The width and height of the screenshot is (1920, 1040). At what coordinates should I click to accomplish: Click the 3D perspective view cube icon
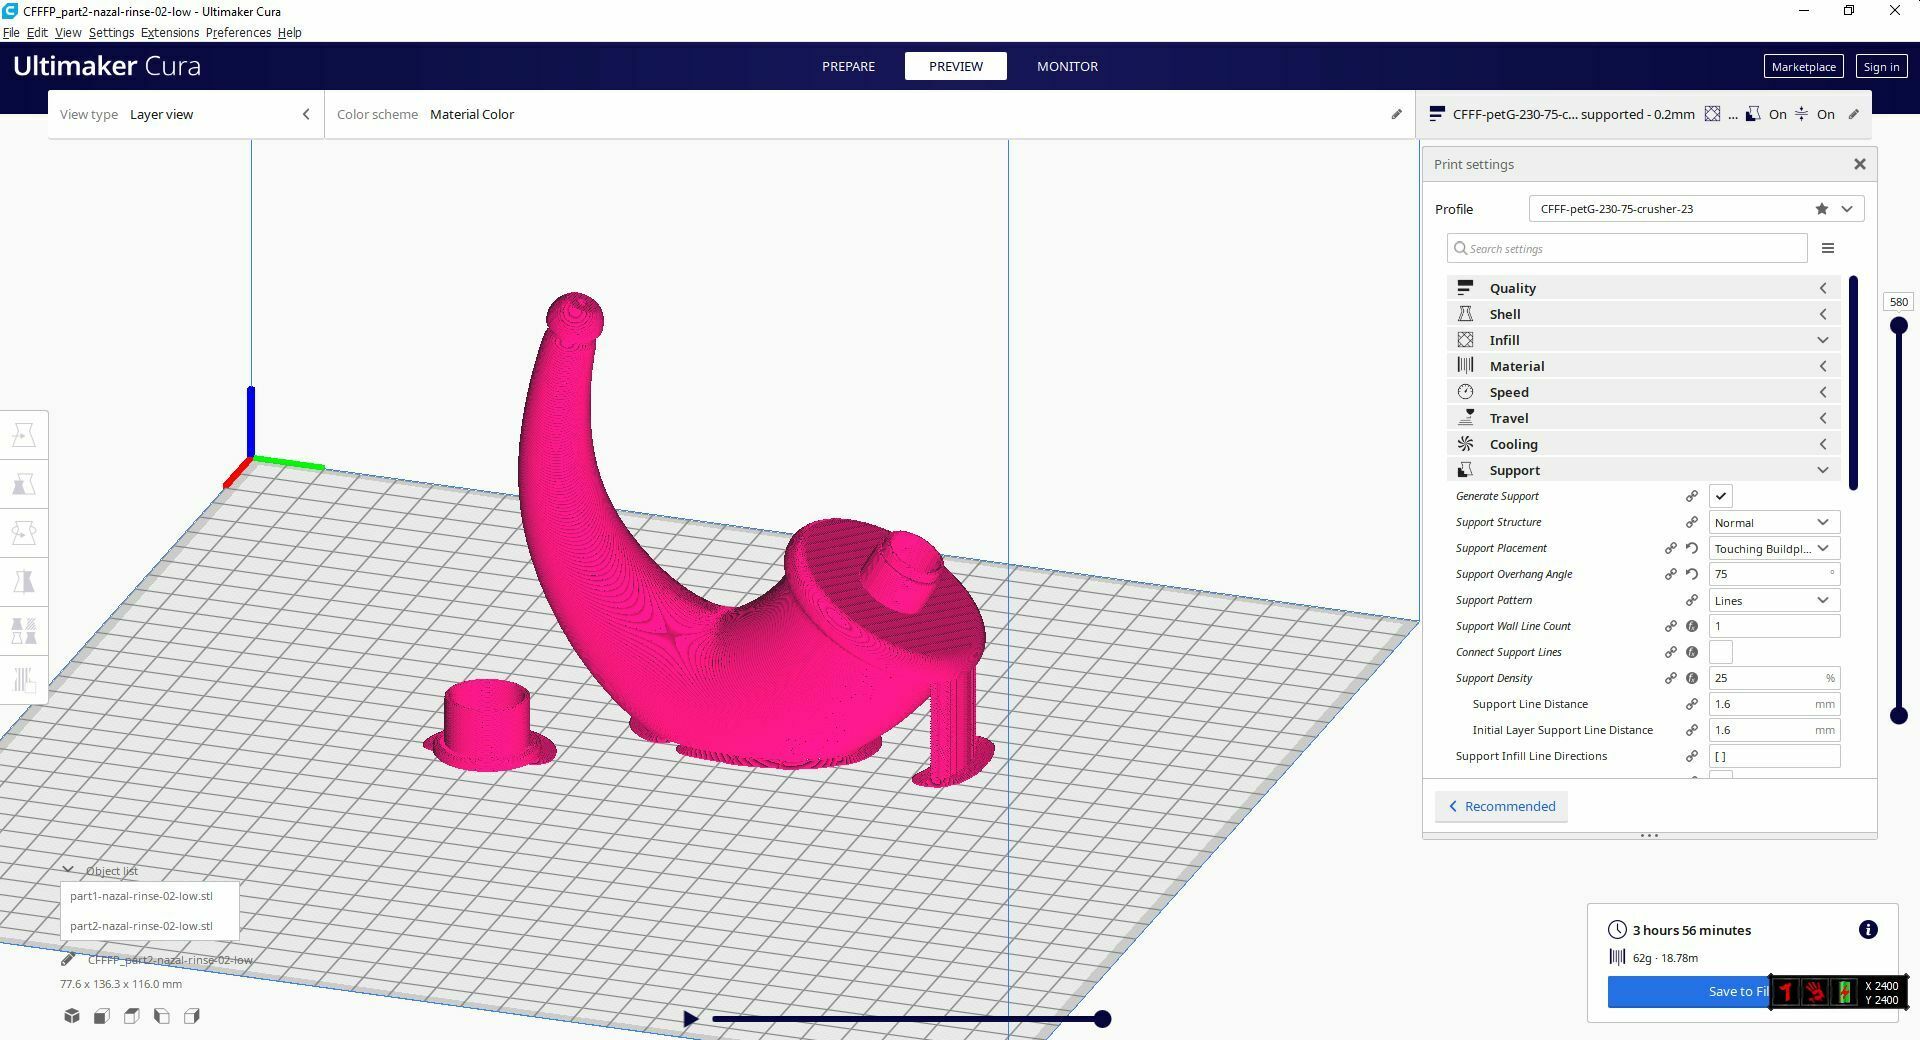coord(72,1016)
